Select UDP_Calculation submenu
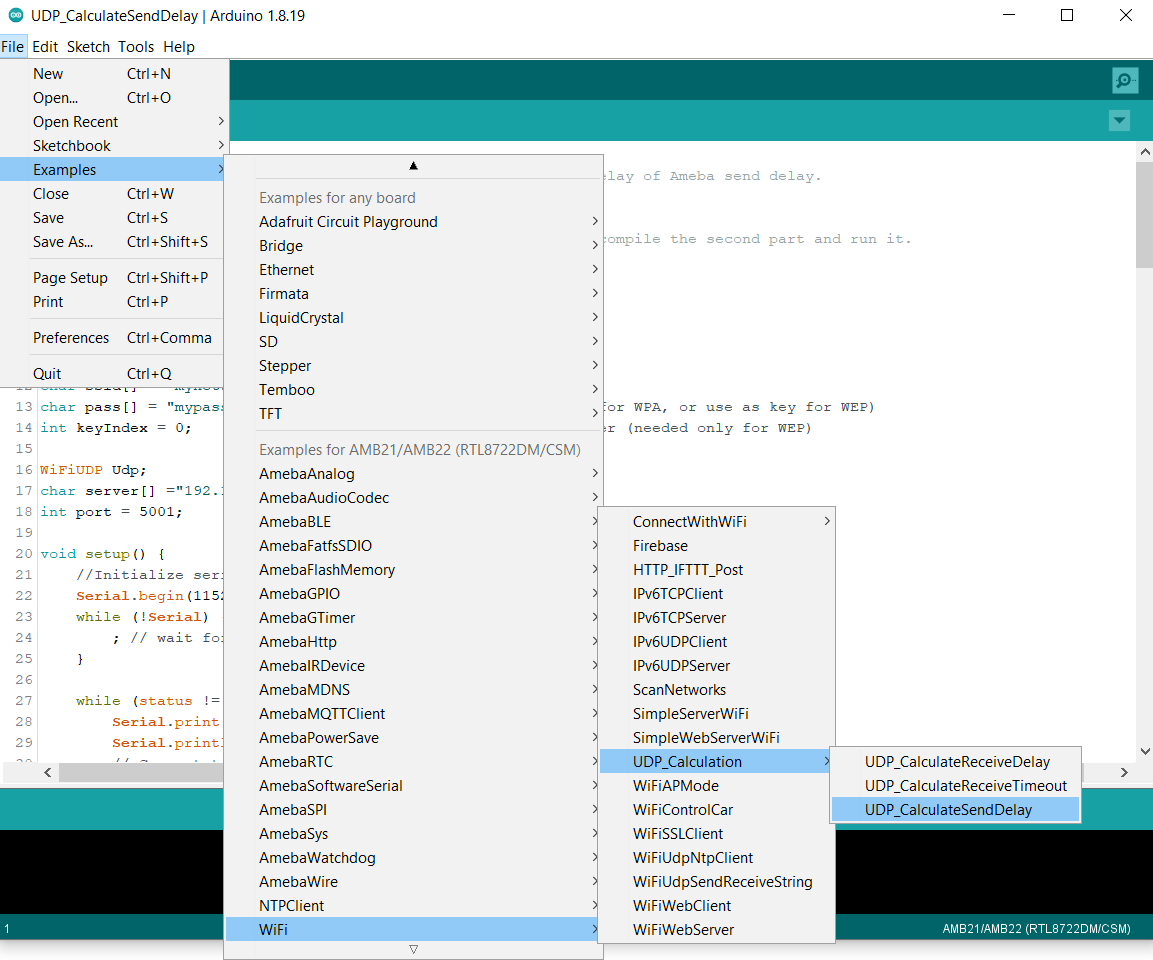 717,762
